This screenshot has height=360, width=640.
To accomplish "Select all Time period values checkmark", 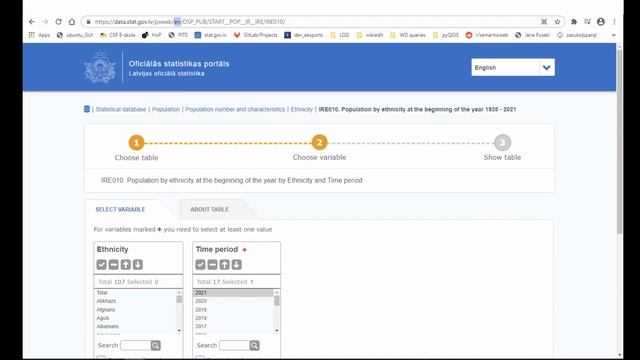I will (200, 264).
